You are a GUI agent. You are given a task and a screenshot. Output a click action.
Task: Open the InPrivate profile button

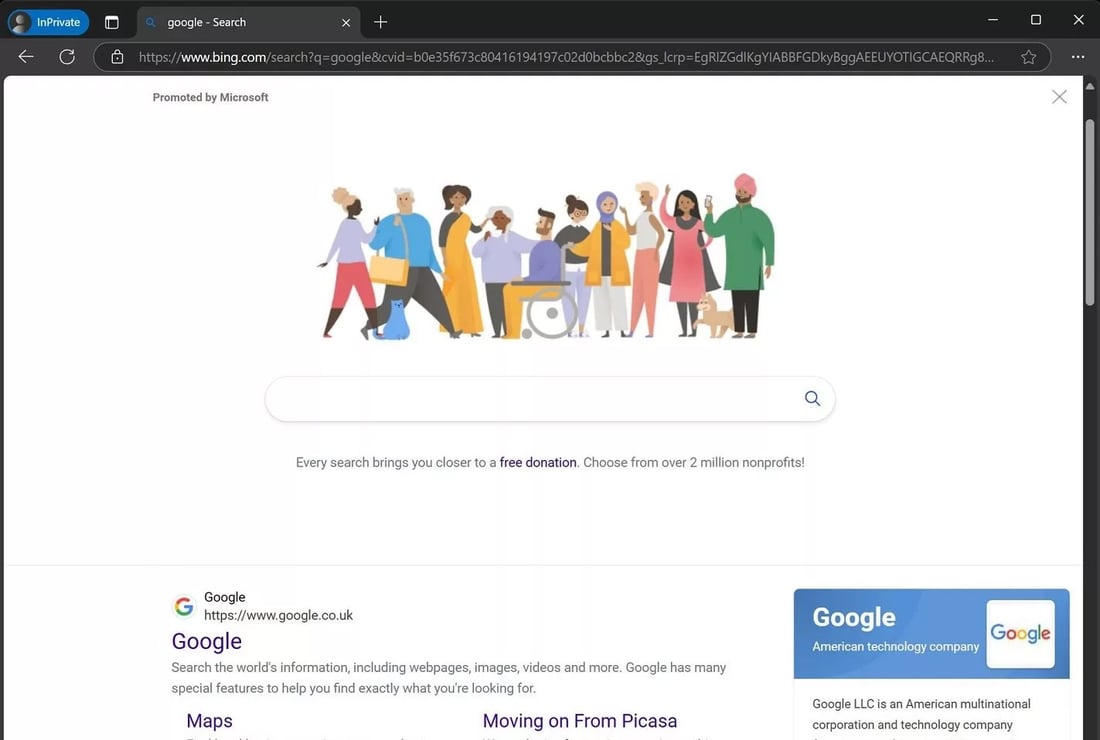click(x=48, y=22)
